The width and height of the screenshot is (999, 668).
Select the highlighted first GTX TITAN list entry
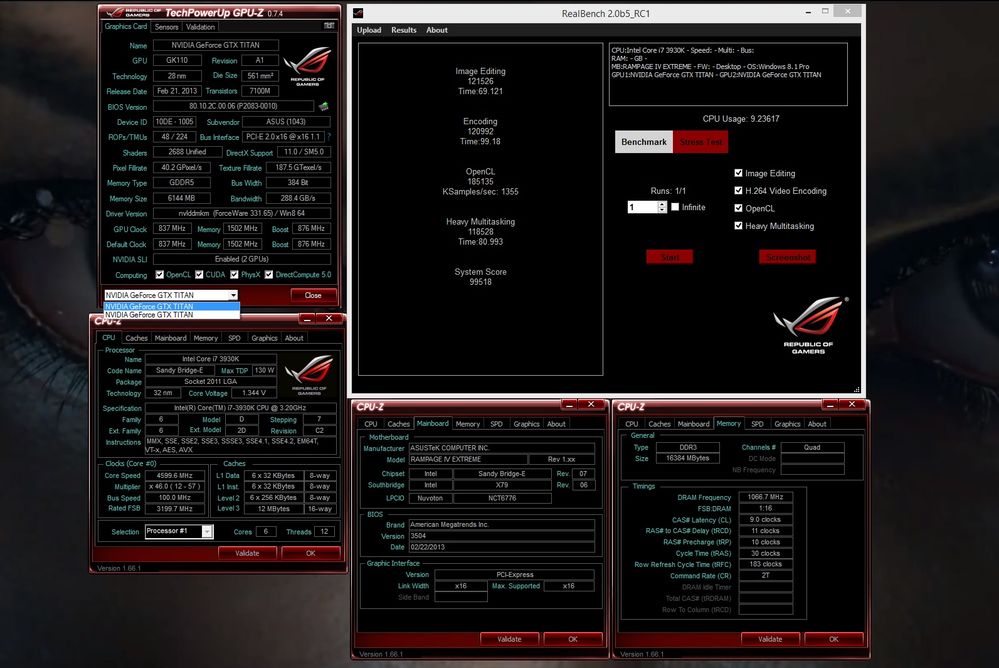click(171, 307)
